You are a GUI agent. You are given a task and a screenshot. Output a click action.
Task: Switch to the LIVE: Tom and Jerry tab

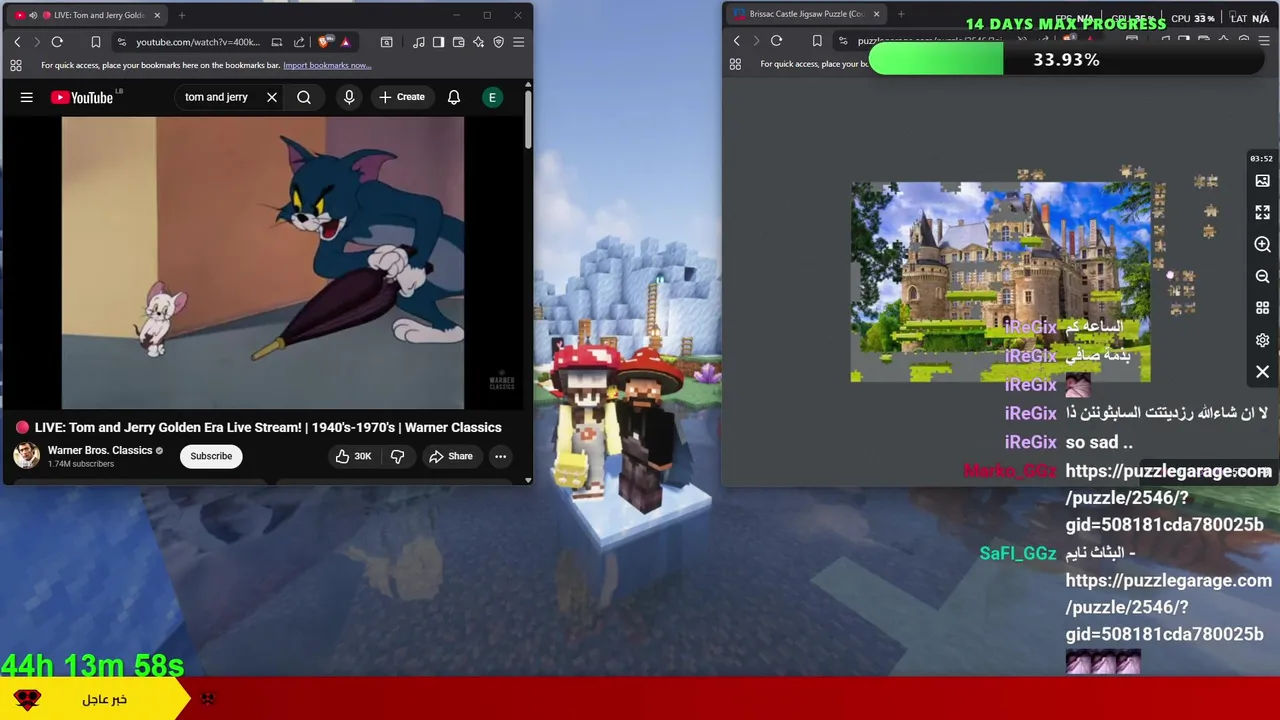pos(88,15)
